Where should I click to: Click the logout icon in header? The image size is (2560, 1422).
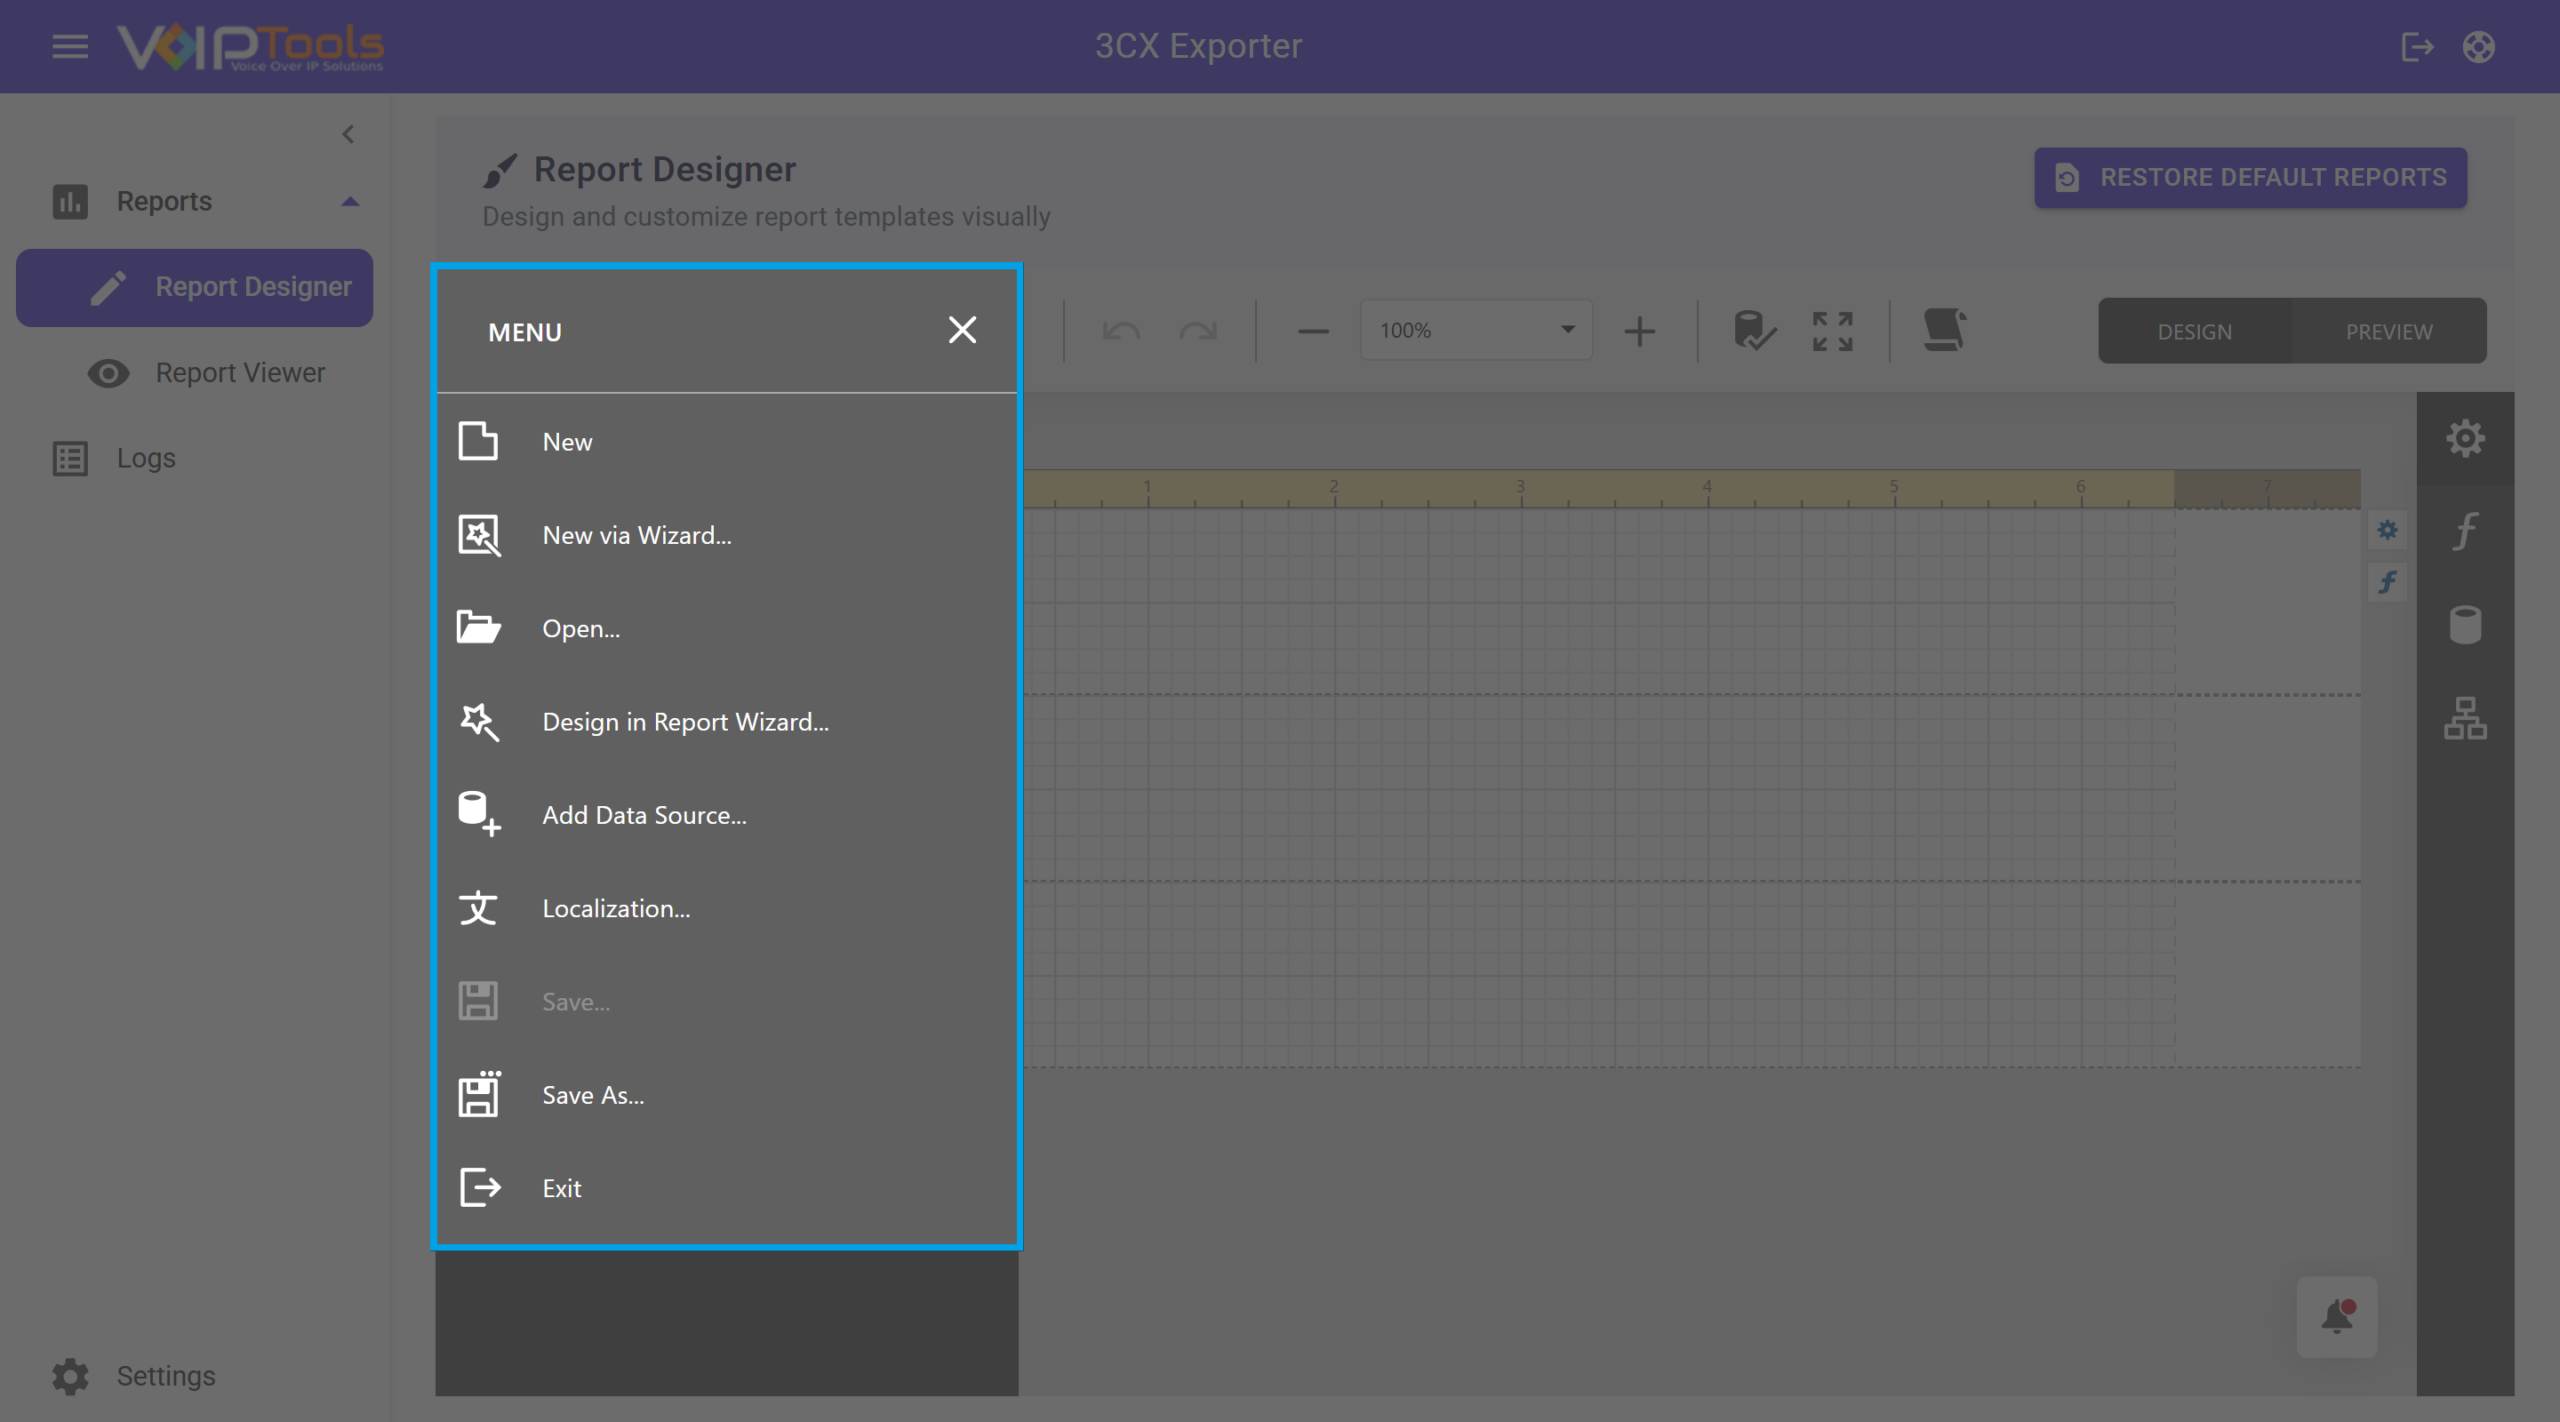click(2417, 46)
